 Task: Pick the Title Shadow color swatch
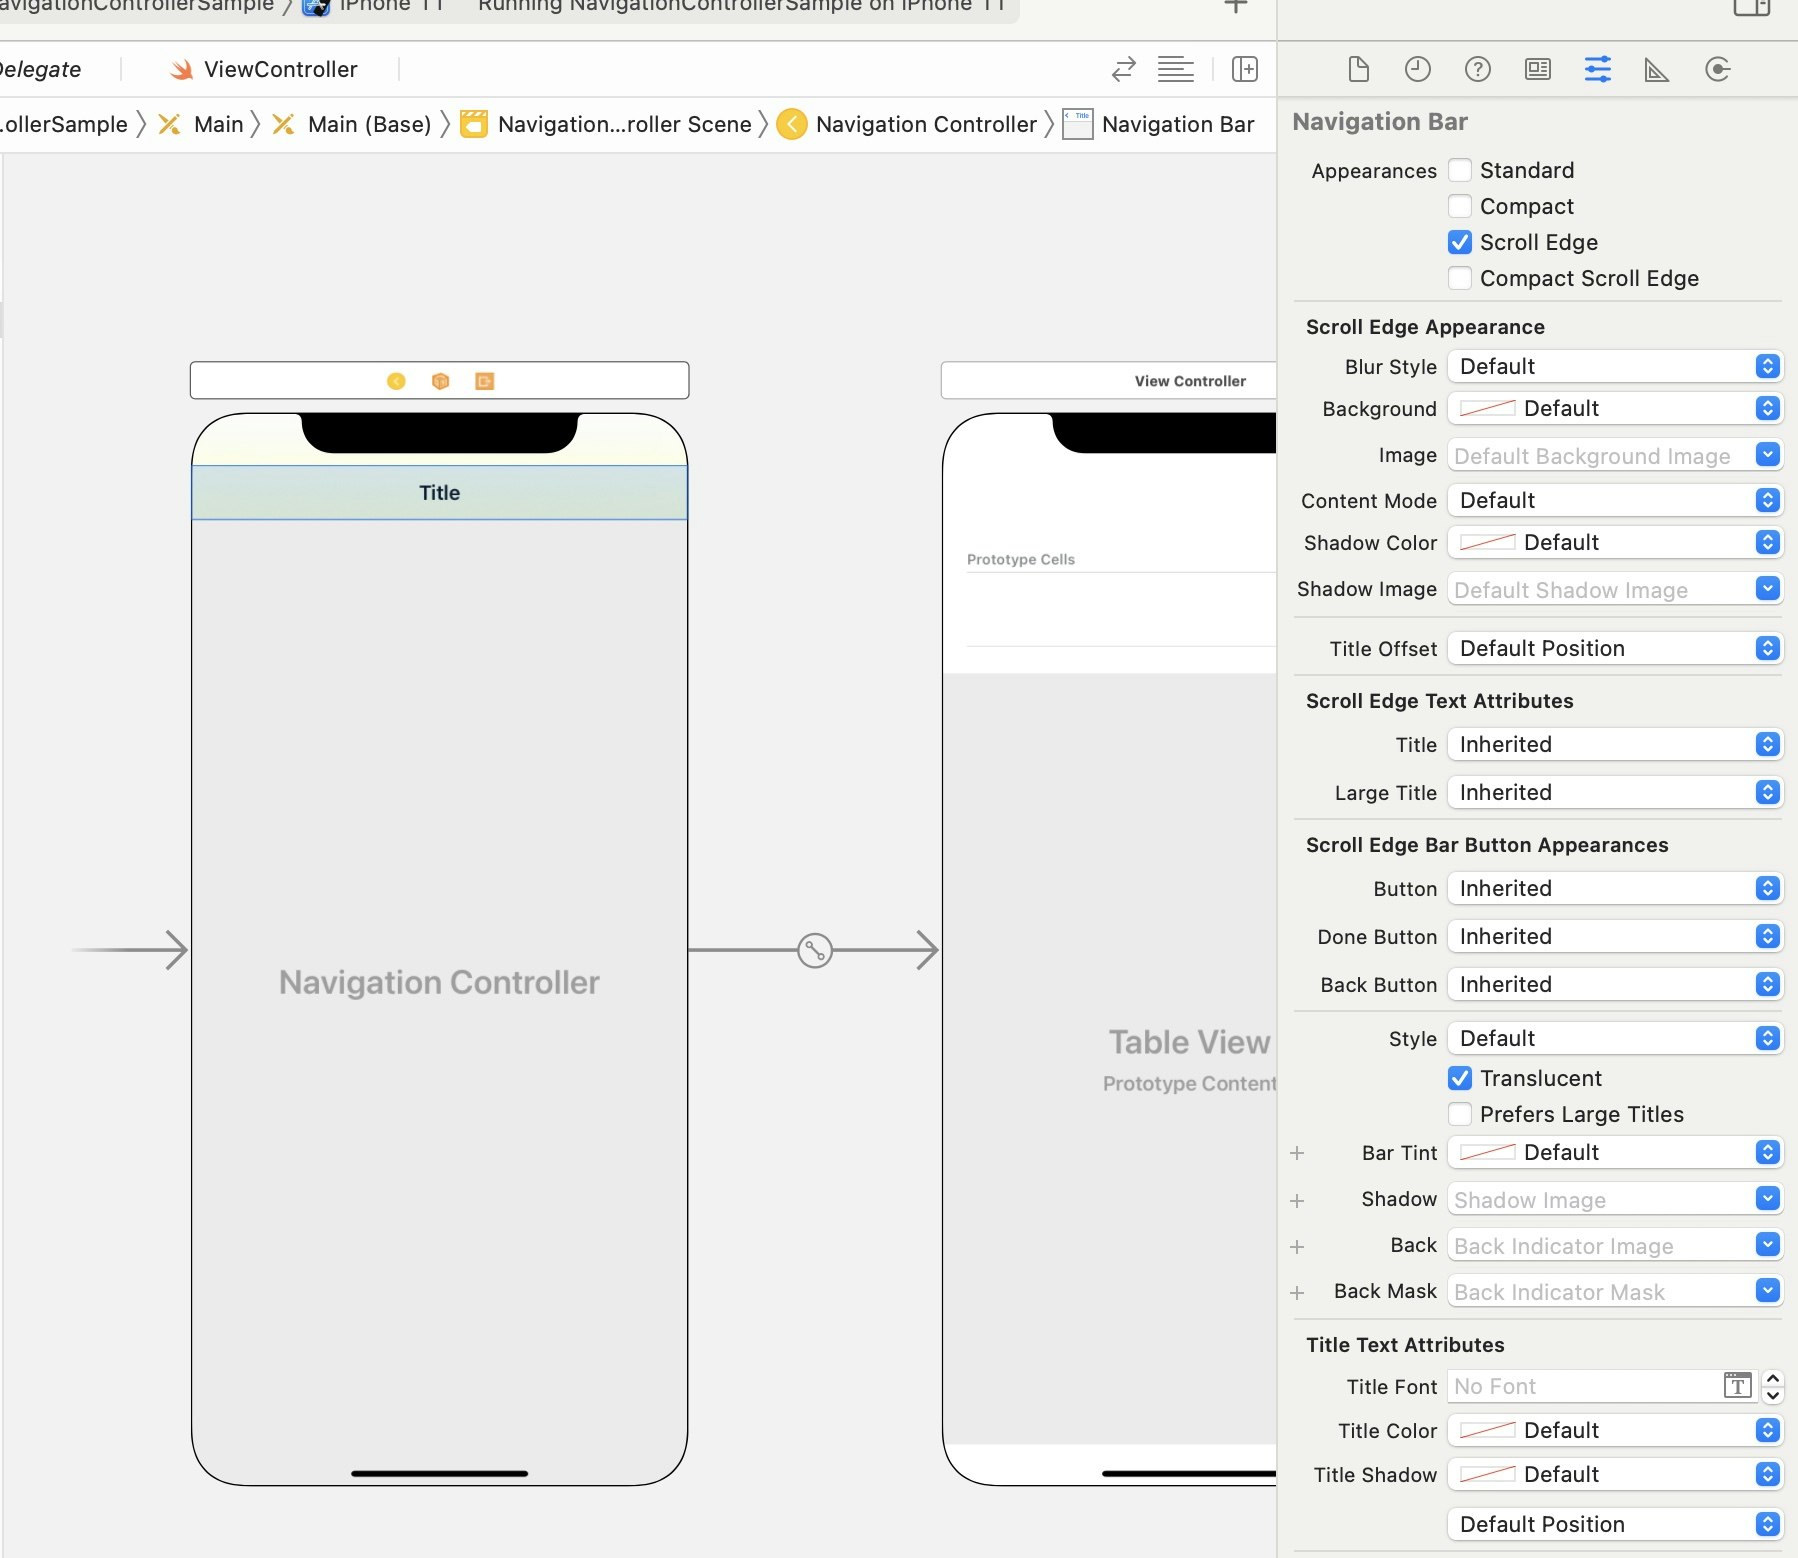[1488, 1474]
